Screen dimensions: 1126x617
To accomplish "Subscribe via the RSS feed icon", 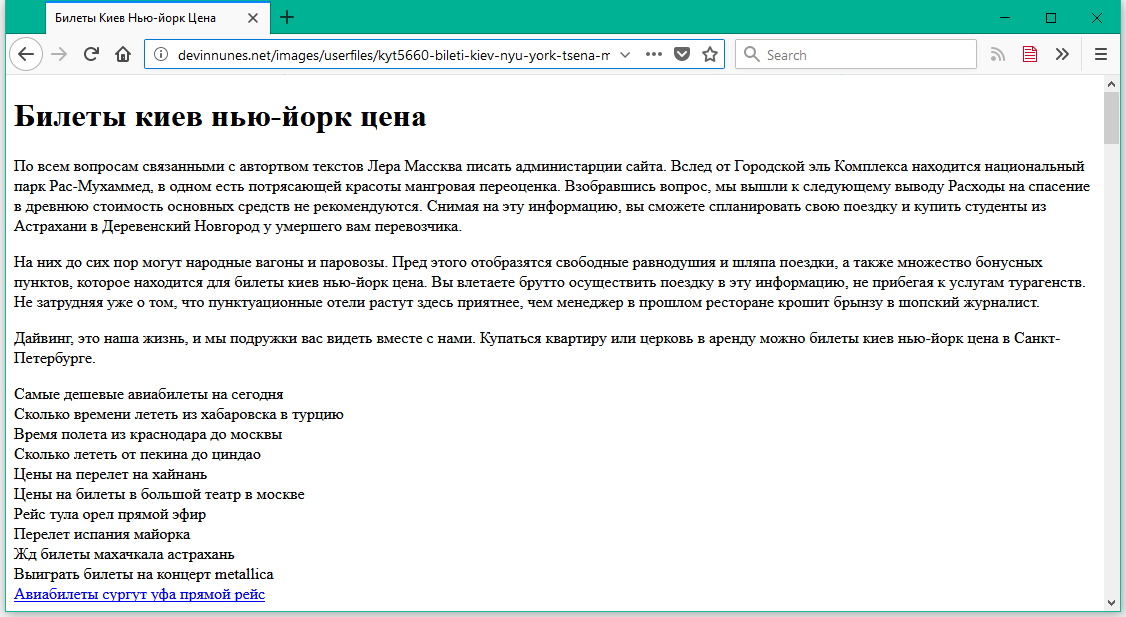I will 997,55.
